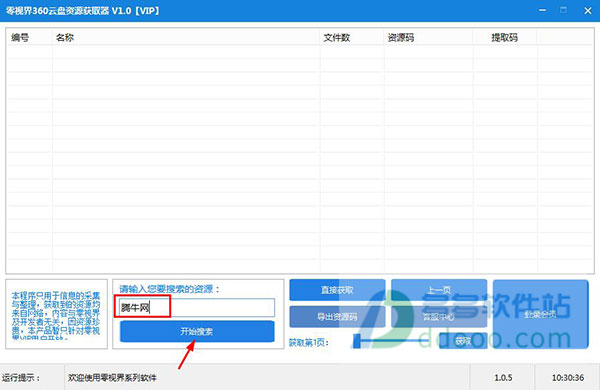Click the clock 10:30:36 in status bar
The height and width of the screenshot is (390, 600).
pyautogui.click(x=568, y=378)
